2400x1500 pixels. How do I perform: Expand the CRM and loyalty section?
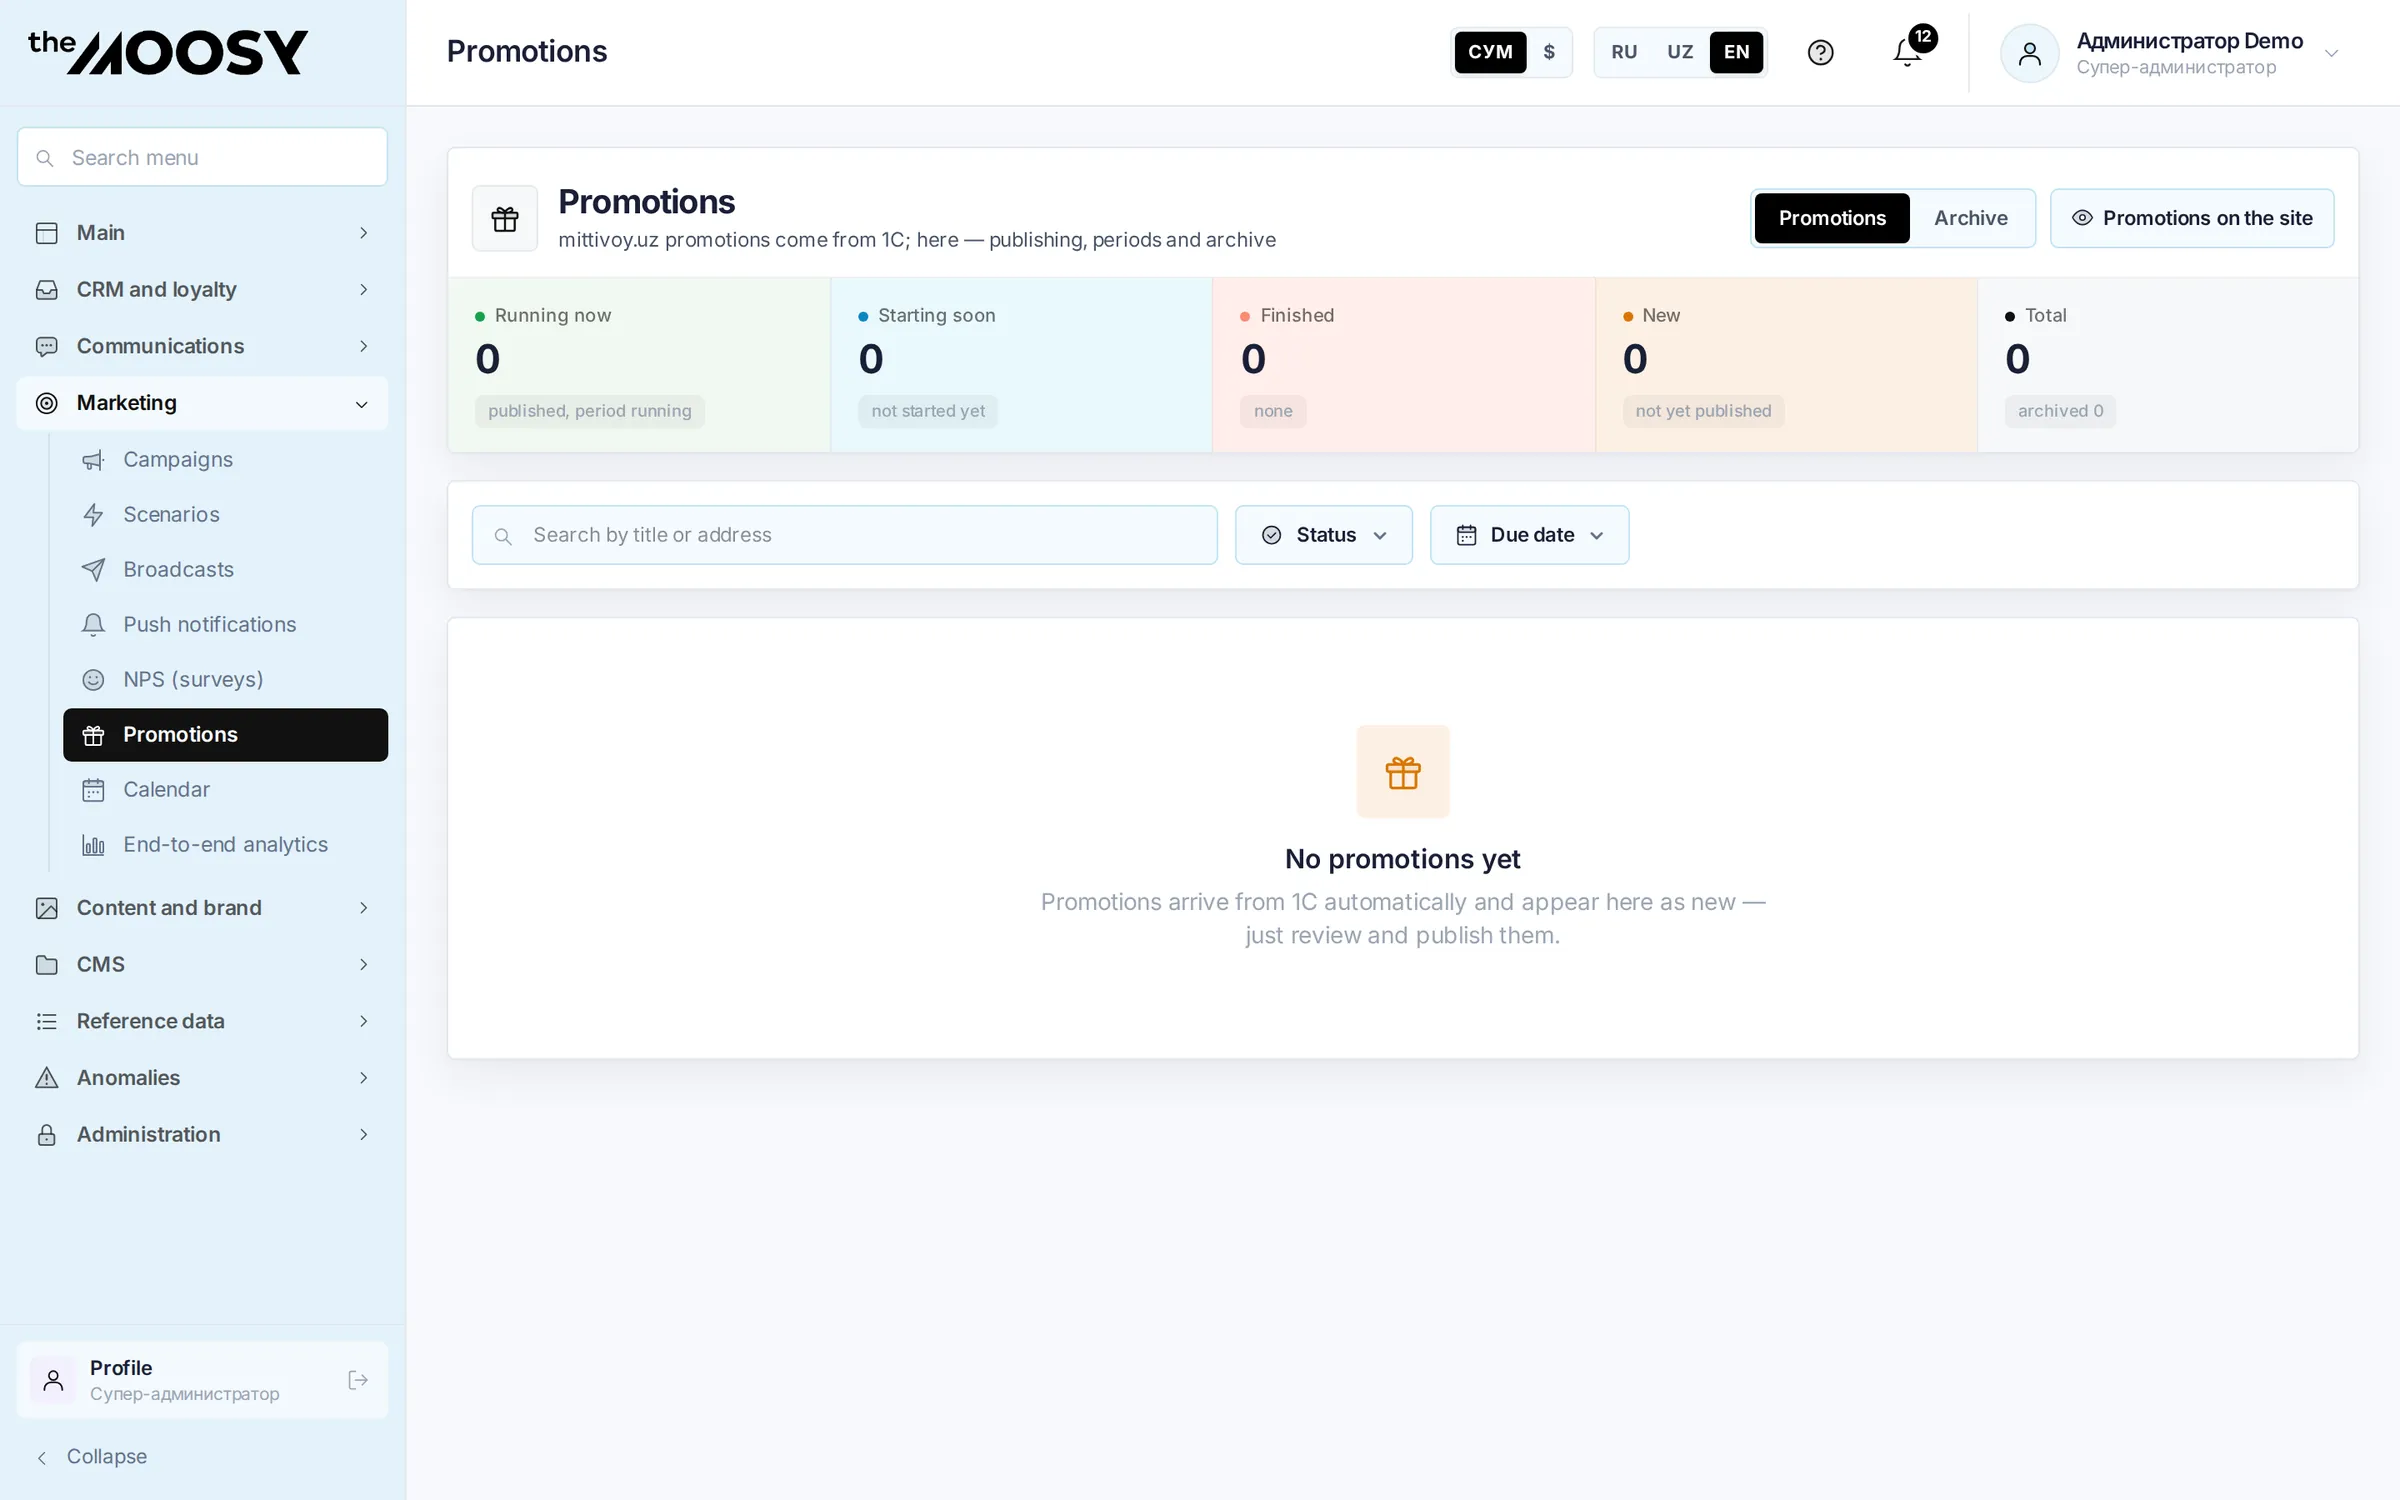[202, 289]
